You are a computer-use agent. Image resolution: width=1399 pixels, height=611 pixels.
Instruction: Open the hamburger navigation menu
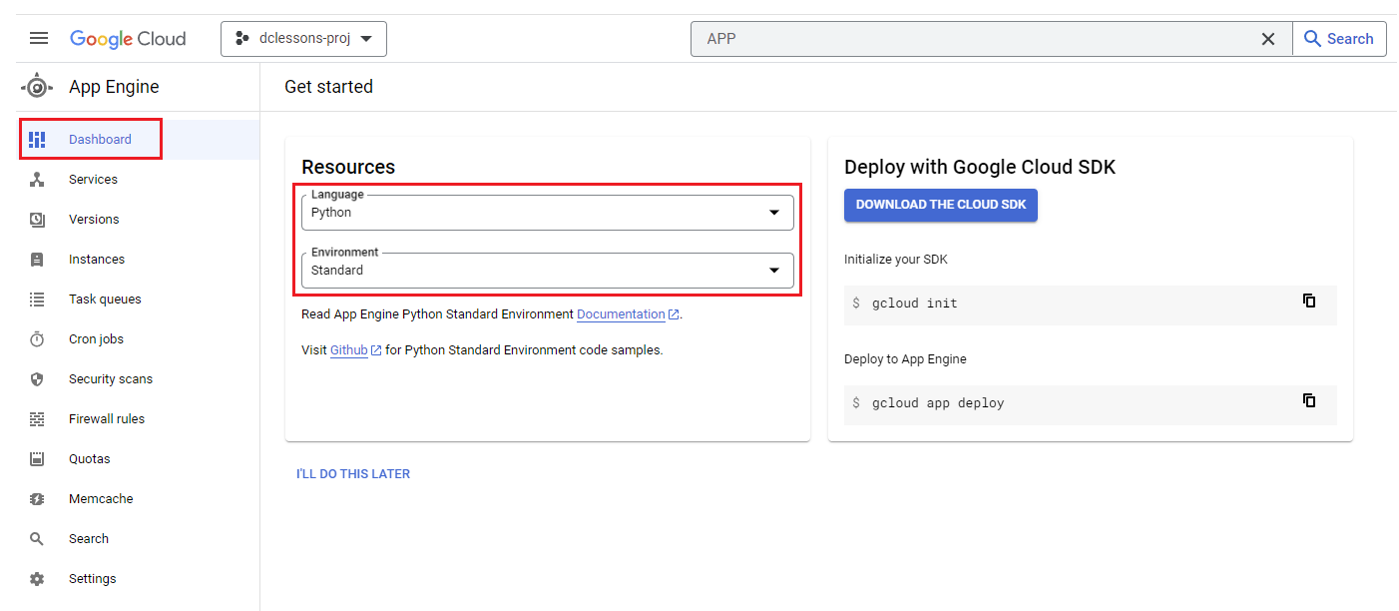tap(39, 39)
